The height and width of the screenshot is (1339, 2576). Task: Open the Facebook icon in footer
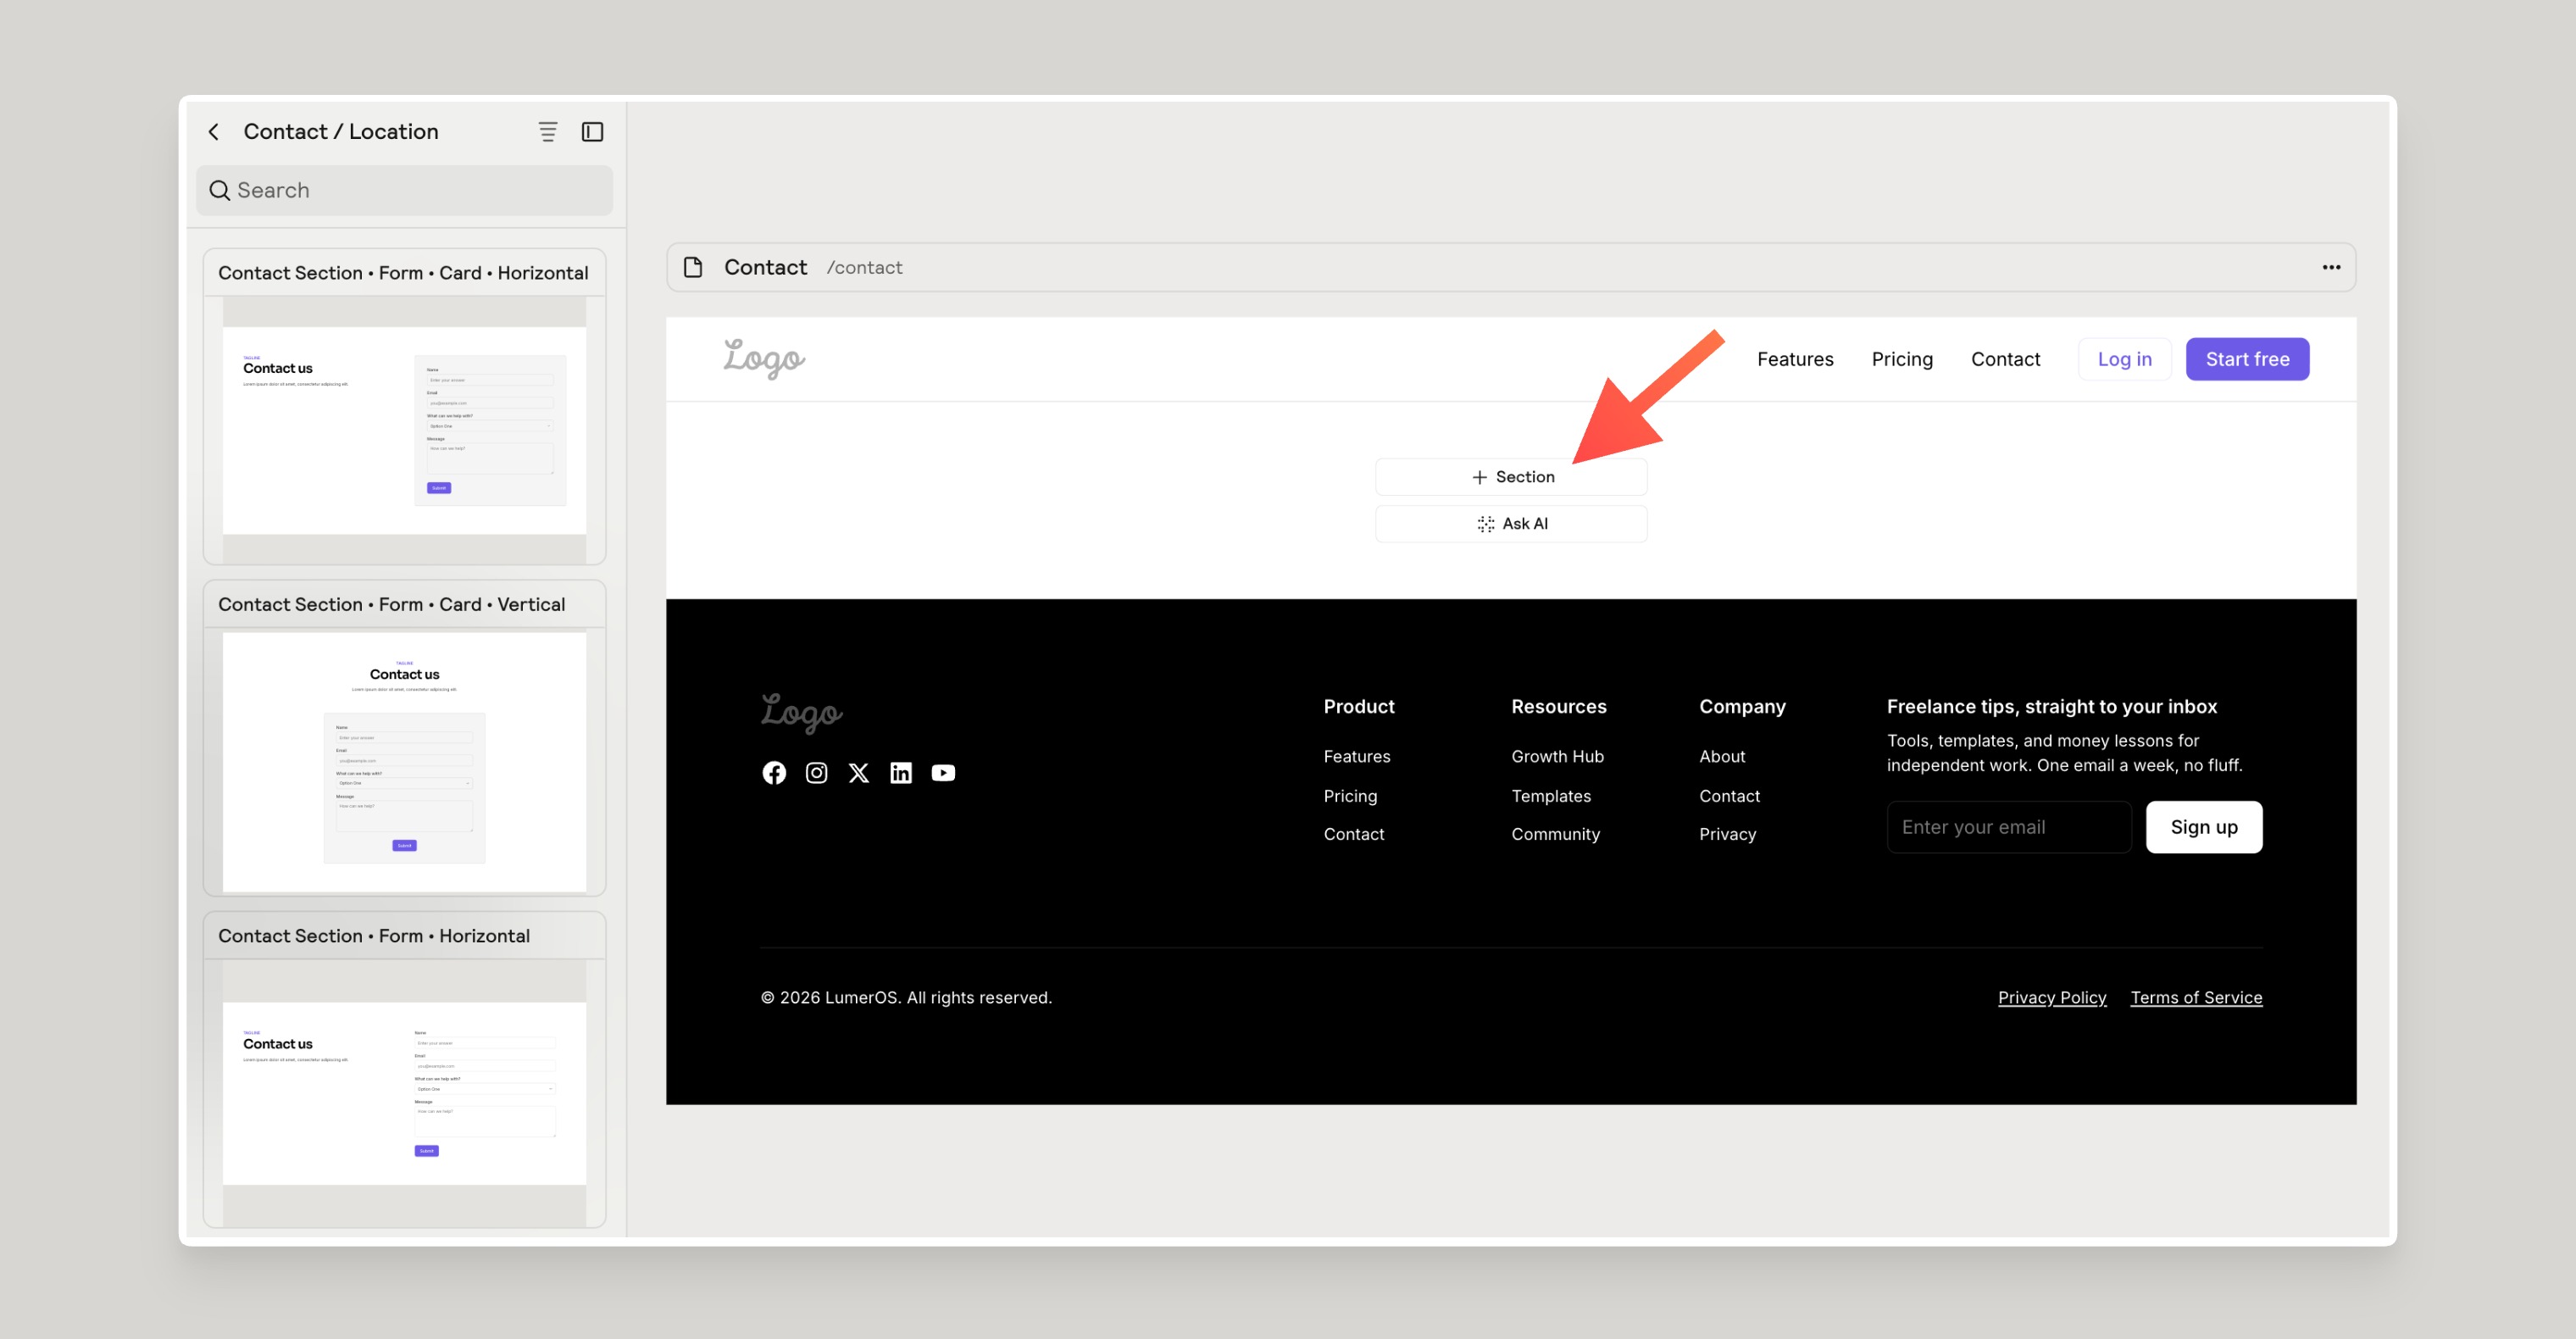coord(774,773)
